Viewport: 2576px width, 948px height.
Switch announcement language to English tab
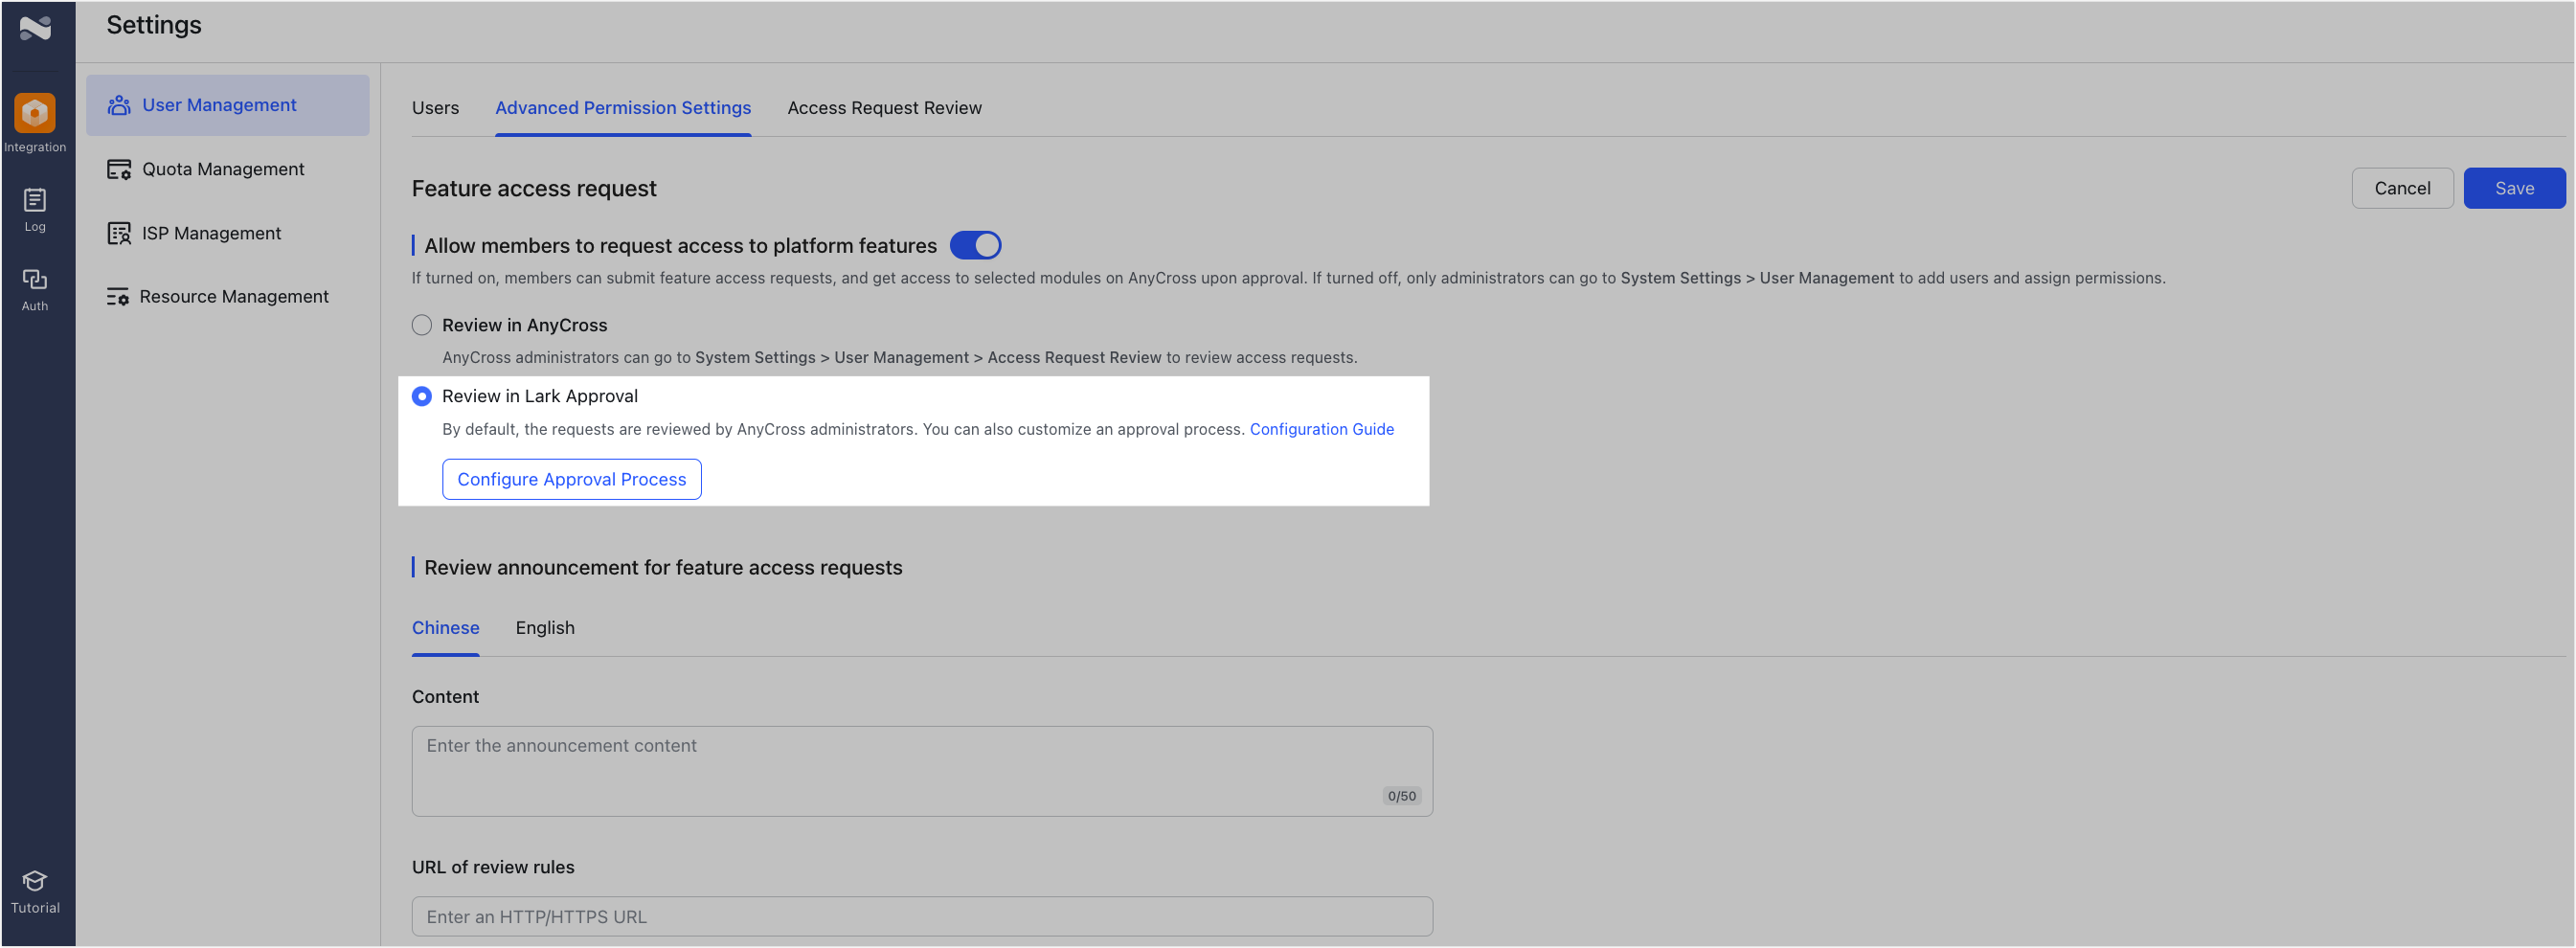(x=545, y=628)
